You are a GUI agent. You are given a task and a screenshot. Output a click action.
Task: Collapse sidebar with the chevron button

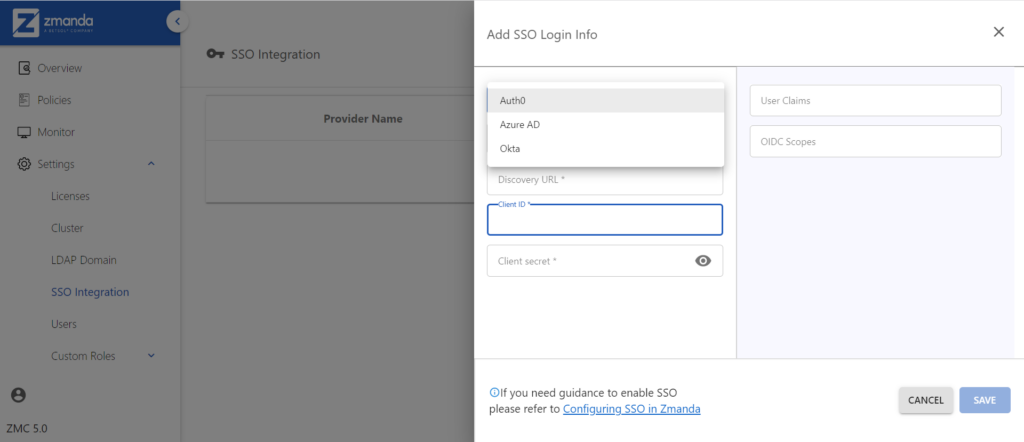176,22
